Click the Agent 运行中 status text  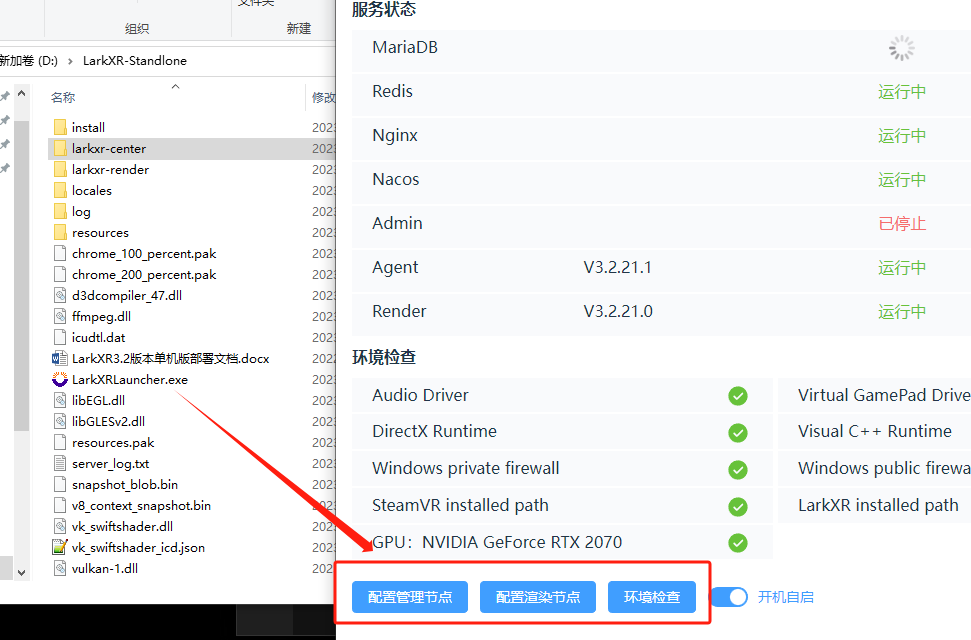coord(902,268)
